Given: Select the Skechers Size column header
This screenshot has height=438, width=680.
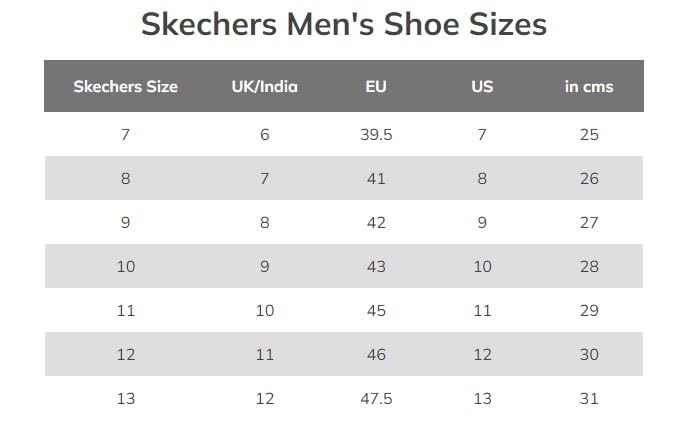Looking at the screenshot, I should 125,86.
